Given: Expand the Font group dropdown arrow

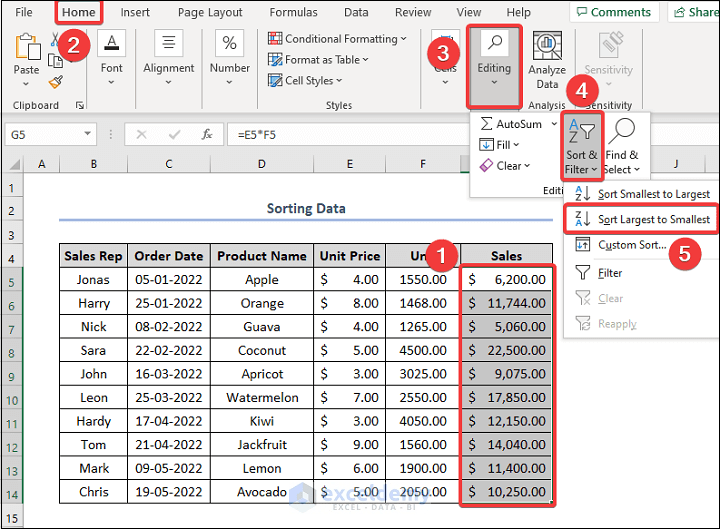Looking at the screenshot, I should [112, 82].
